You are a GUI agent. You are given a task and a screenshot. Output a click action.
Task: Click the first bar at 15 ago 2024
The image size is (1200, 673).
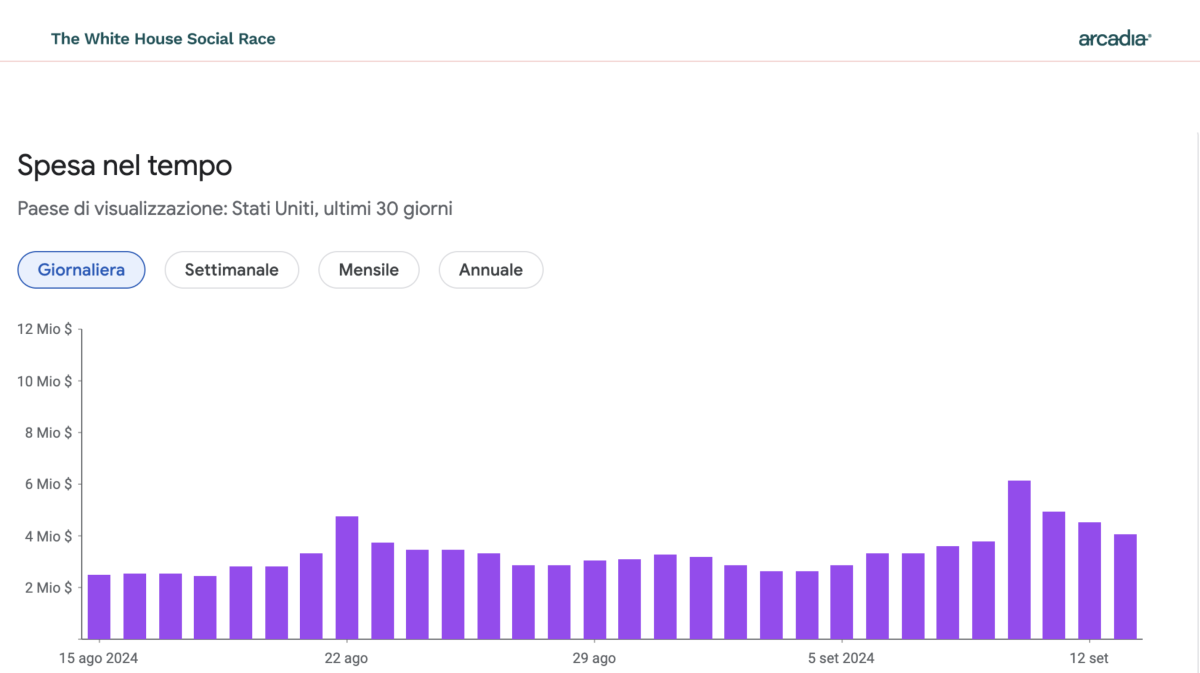tap(99, 606)
